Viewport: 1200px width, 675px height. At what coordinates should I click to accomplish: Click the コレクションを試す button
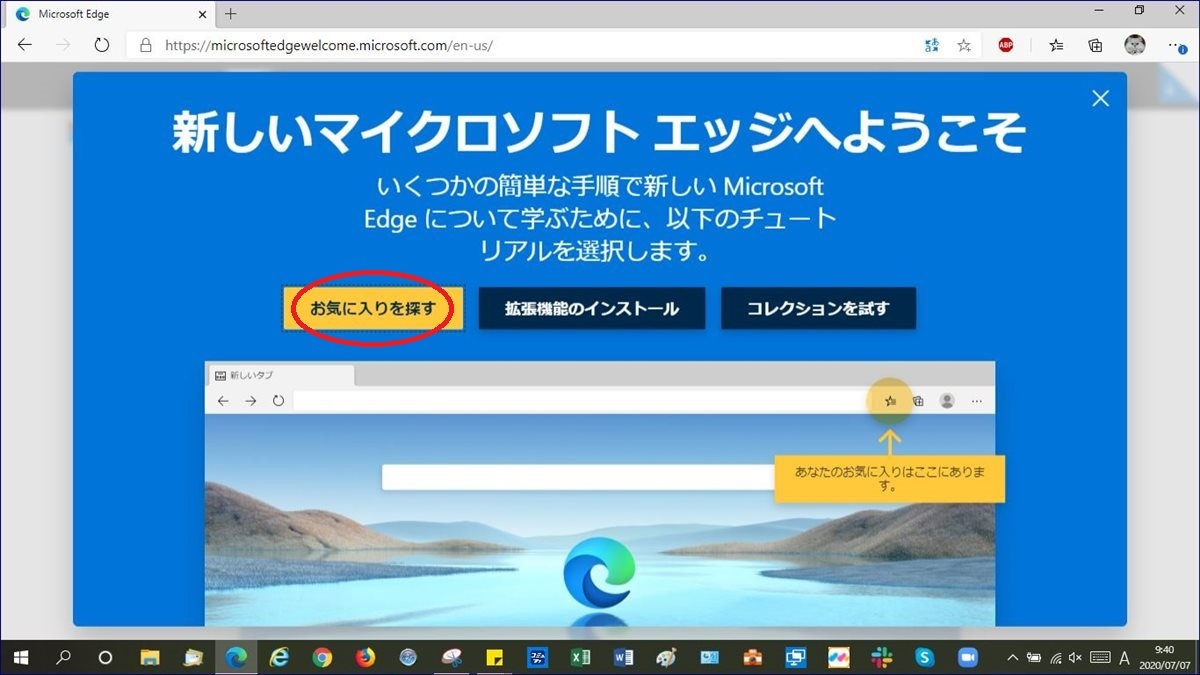point(818,308)
